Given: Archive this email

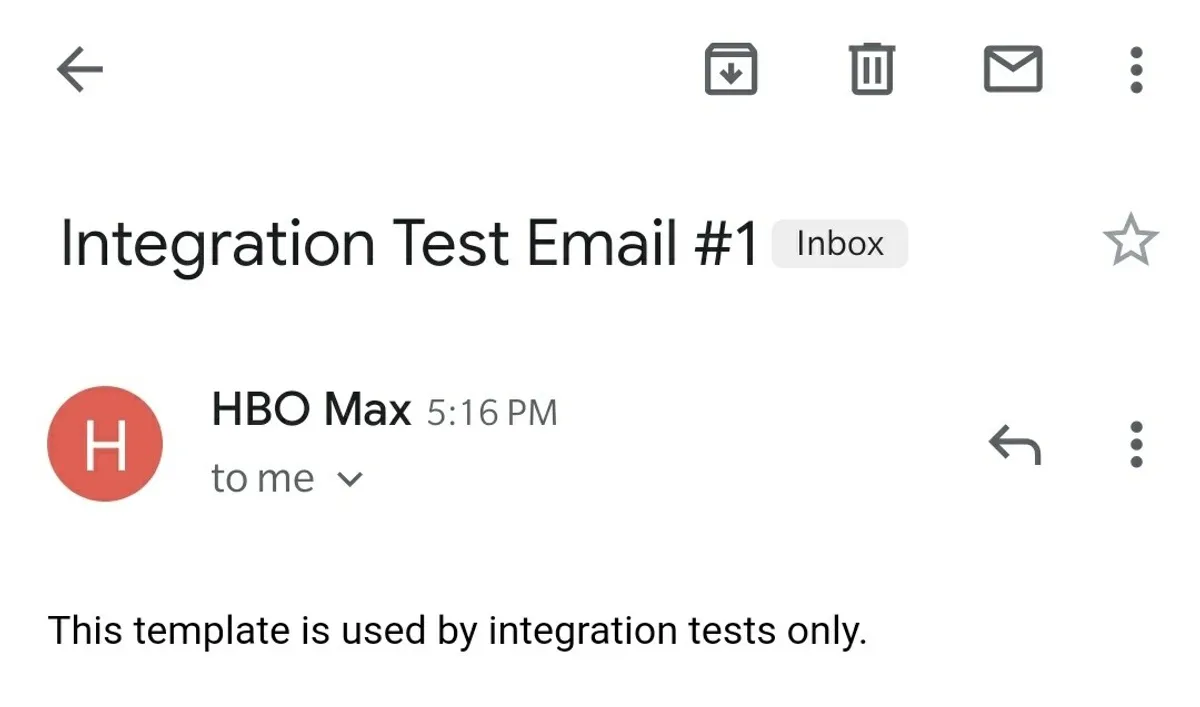Looking at the screenshot, I should 731,70.
